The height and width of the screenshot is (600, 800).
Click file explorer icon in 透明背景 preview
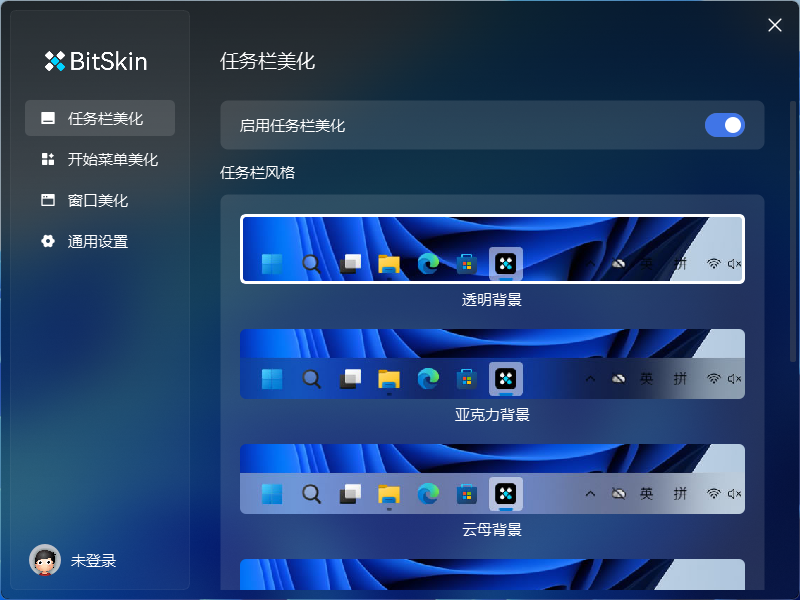tap(389, 264)
